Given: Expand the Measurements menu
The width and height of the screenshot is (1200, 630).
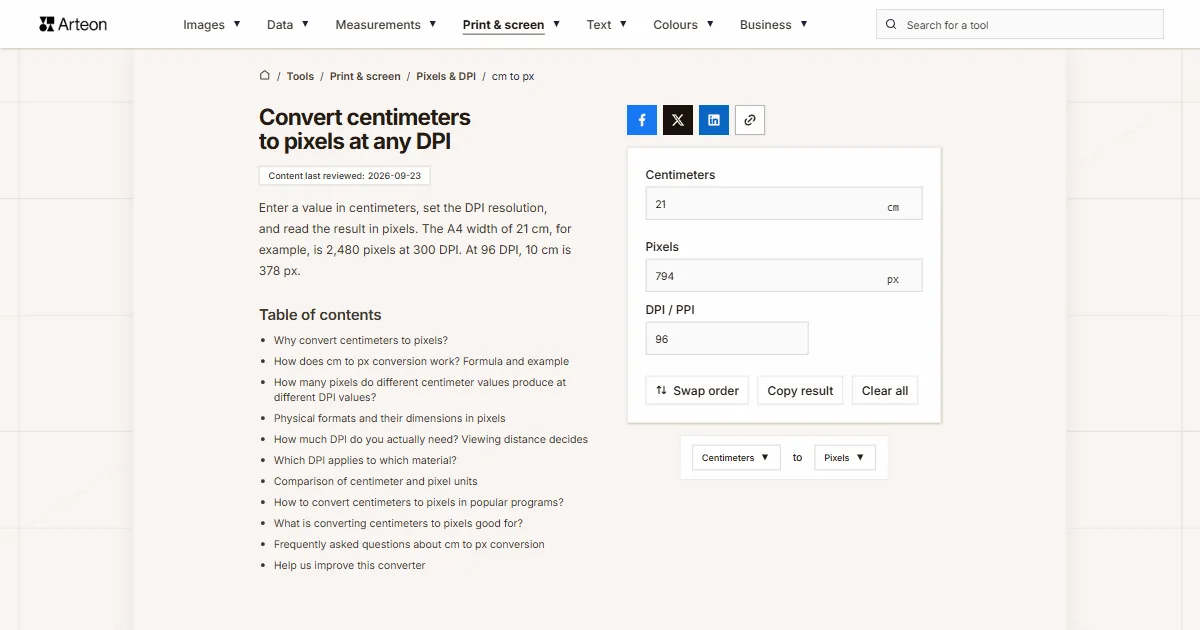Looking at the screenshot, I should coord(386,25).
